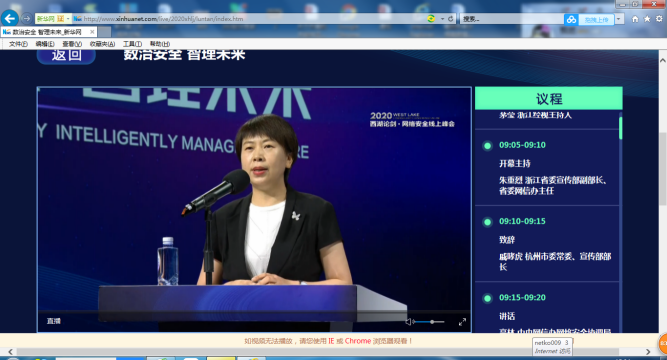Open browser settings gear icon
This screenshot has width=667, height=360.
(659, 19)
